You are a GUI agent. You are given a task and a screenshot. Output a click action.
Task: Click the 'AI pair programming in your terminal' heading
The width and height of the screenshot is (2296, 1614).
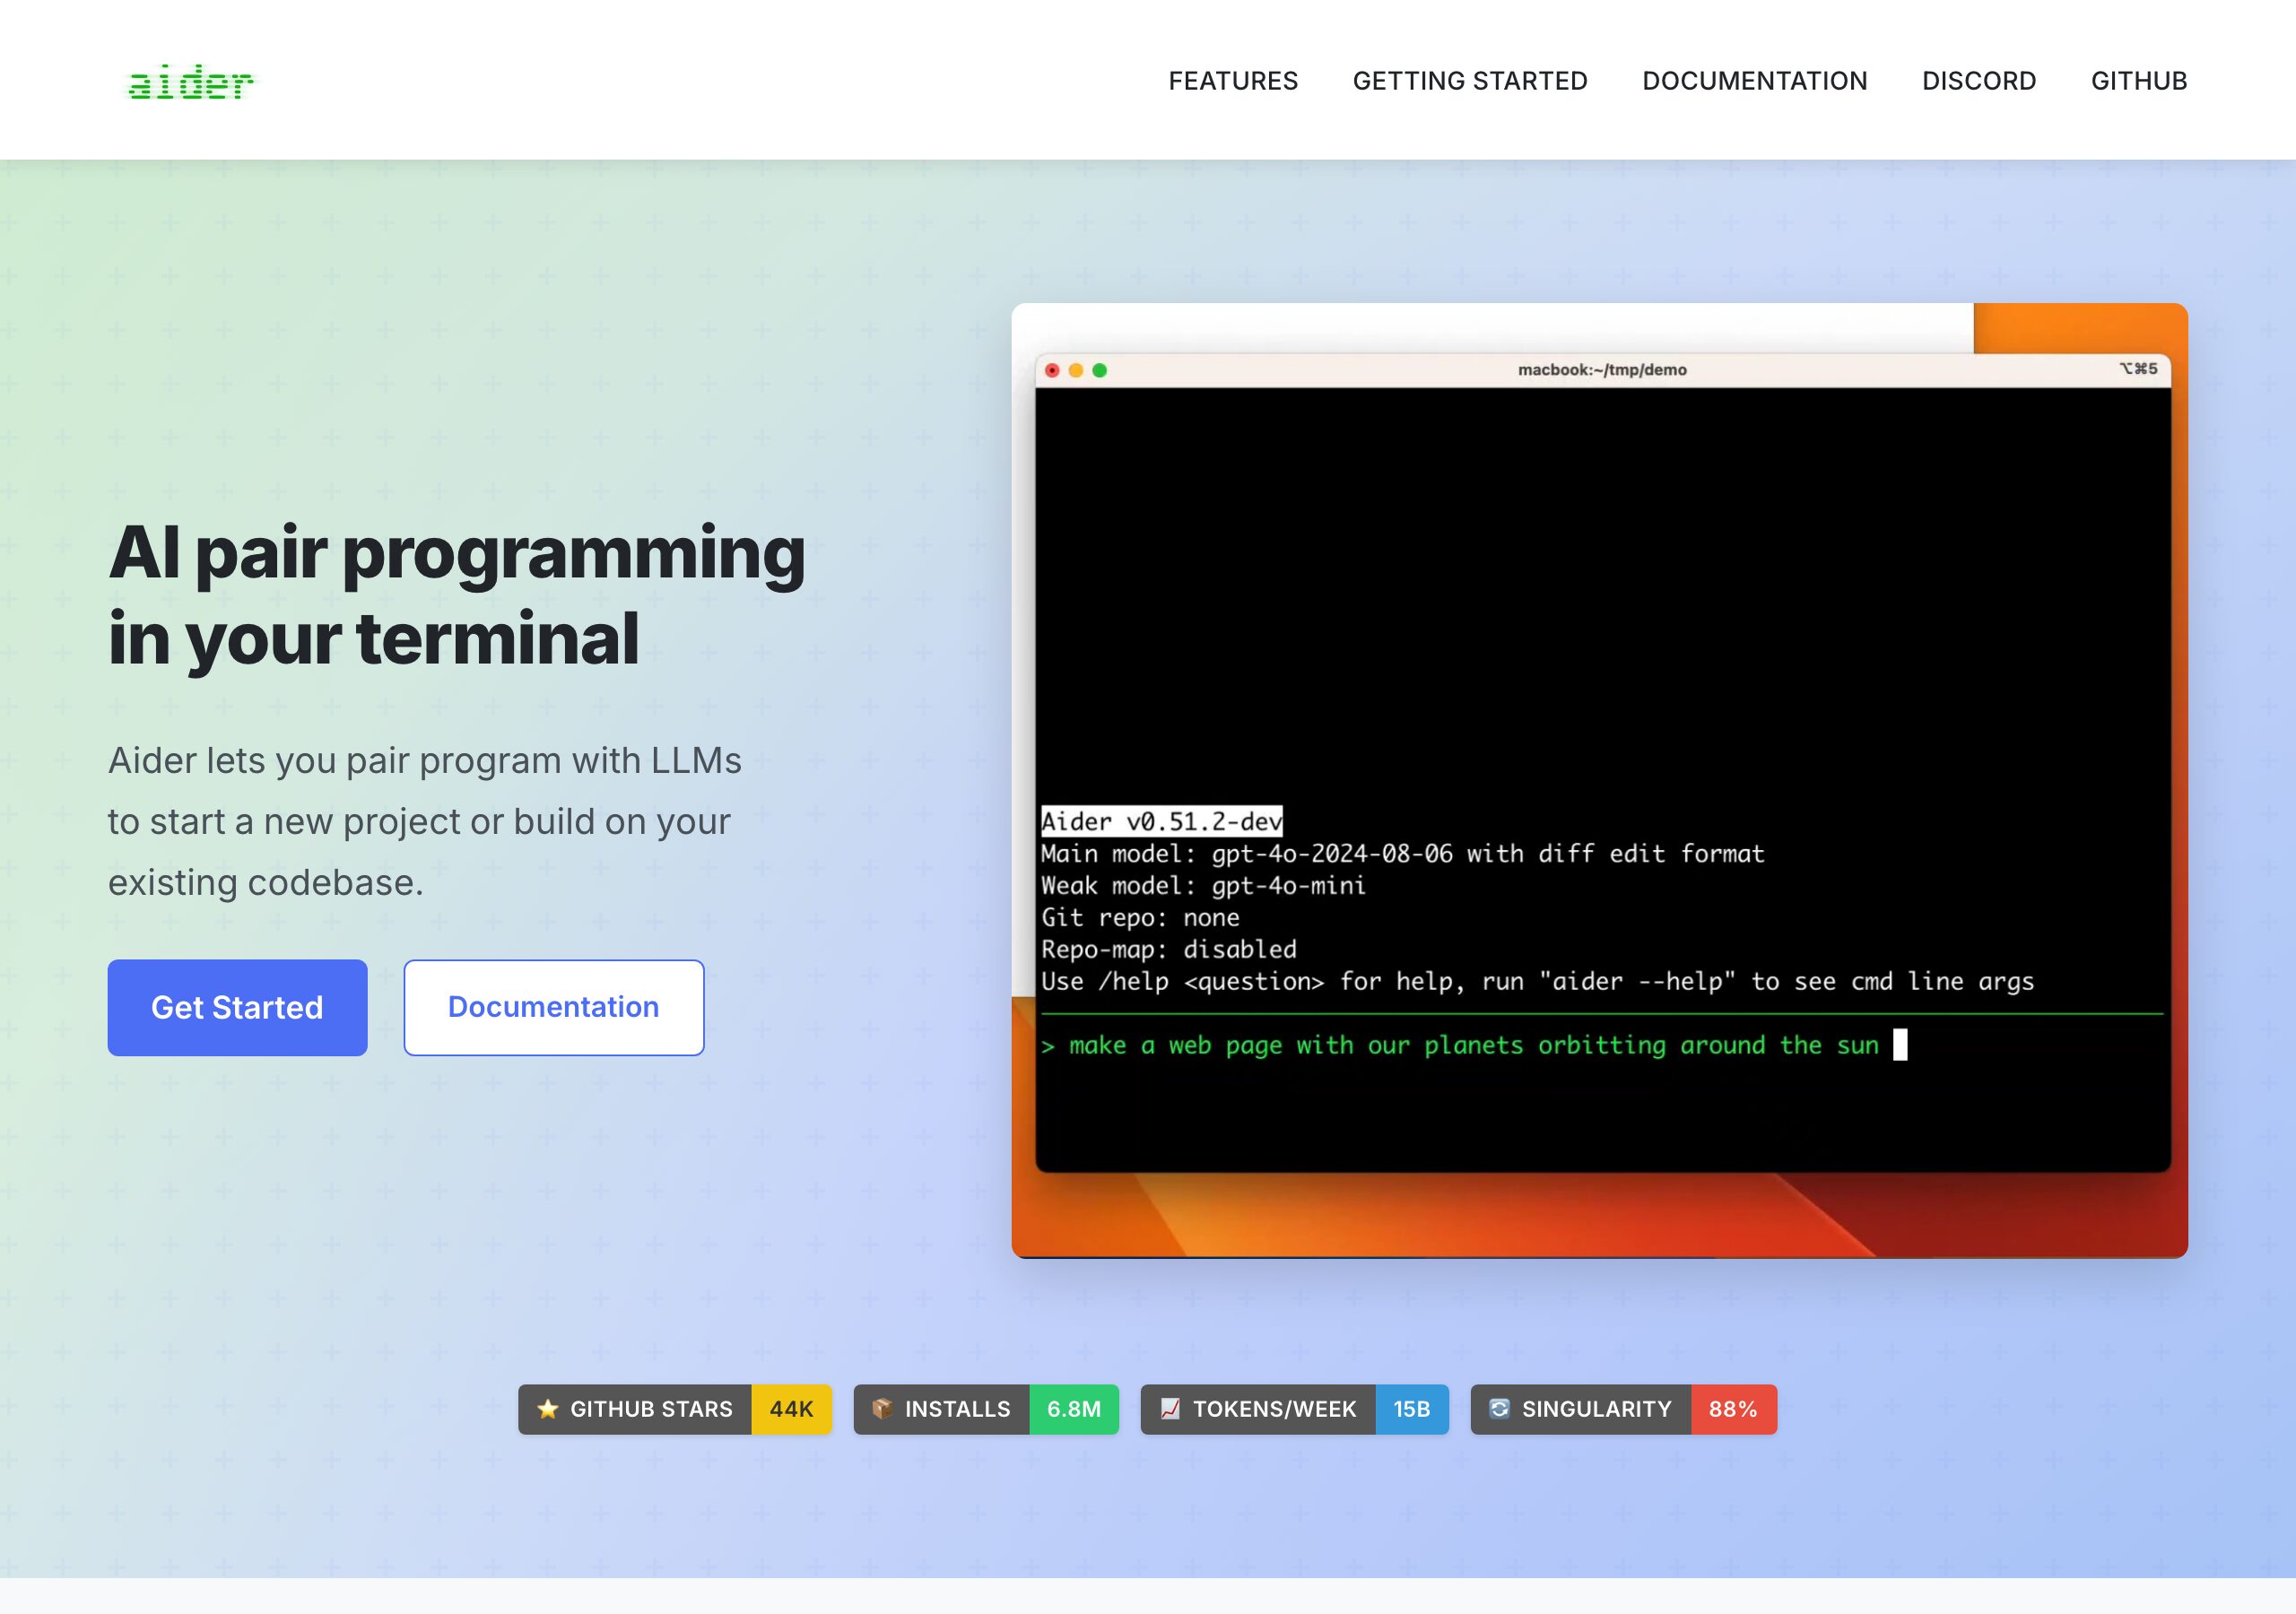tap(457, 595)
